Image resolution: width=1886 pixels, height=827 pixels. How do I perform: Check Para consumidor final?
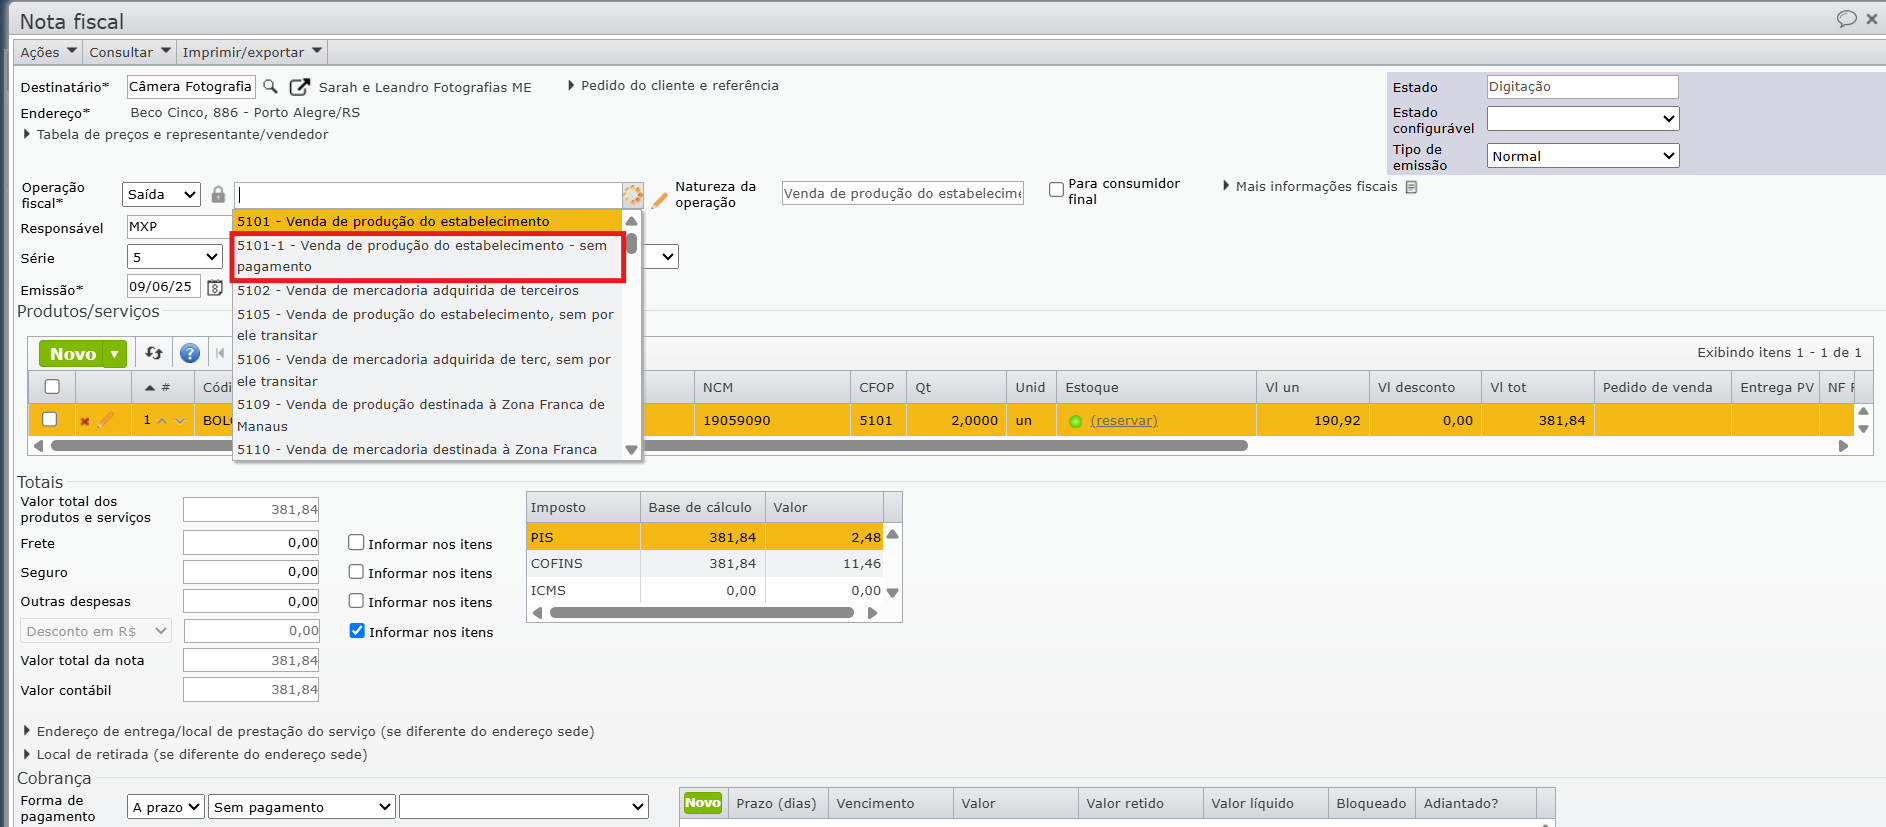tap(1056, 189)
